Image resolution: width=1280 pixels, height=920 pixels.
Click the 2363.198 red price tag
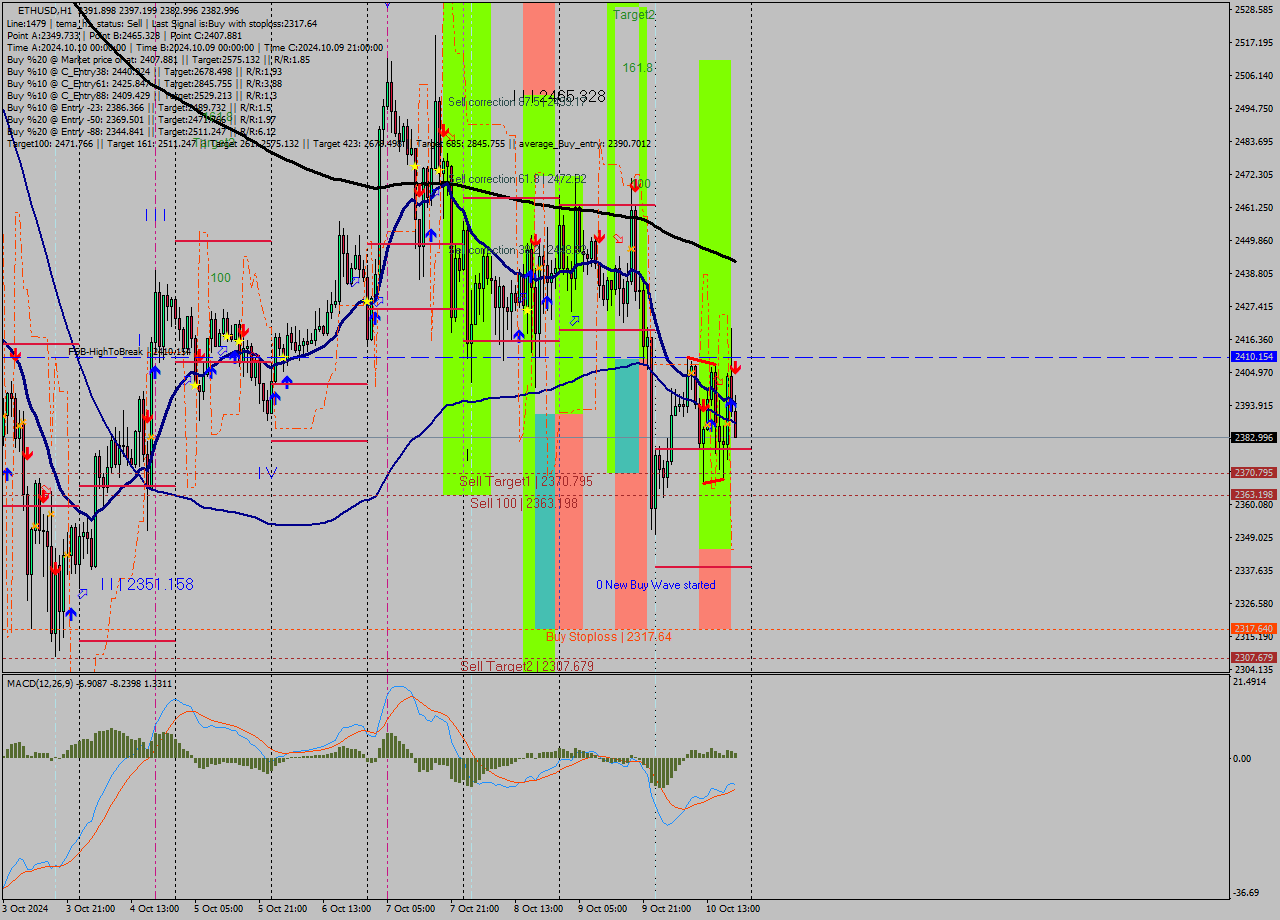click(x=1254, y=495)
